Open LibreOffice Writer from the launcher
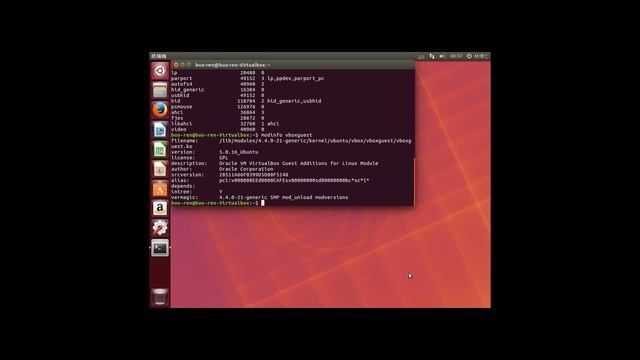The image size is (640, 360). pos(160,129)
